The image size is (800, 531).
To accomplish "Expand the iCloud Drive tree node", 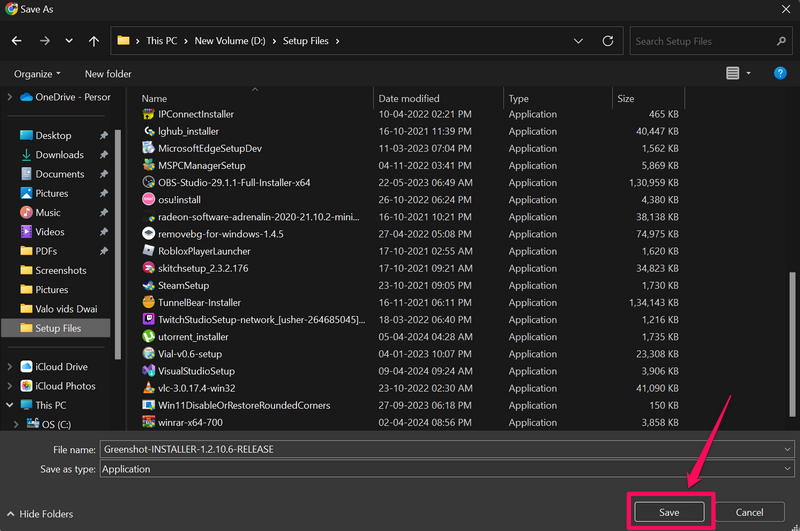I will coord(11,367).
